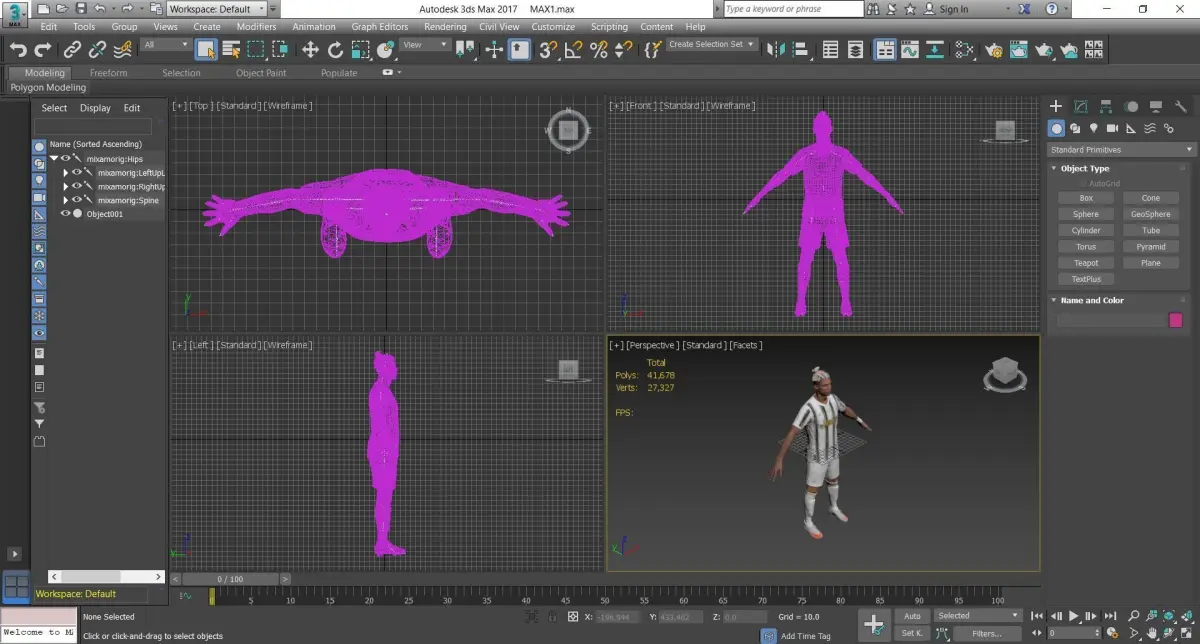Switch to the Freeform ribbon tab
The height and width of the screenshot is (644, 1200).
[x=108, y=73]
